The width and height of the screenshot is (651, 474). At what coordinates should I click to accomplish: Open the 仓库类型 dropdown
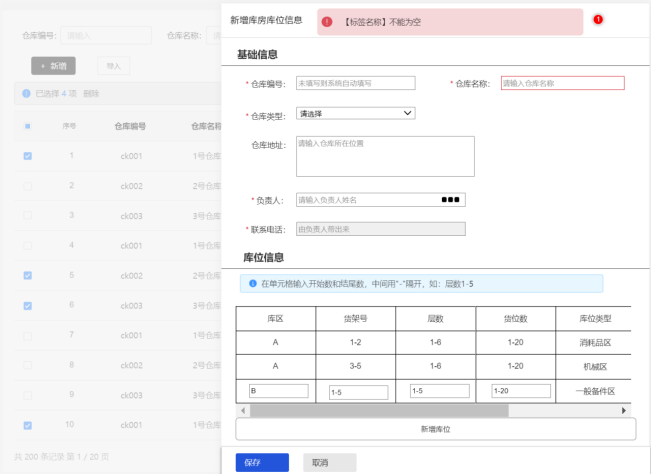click(x=356, y=113)
